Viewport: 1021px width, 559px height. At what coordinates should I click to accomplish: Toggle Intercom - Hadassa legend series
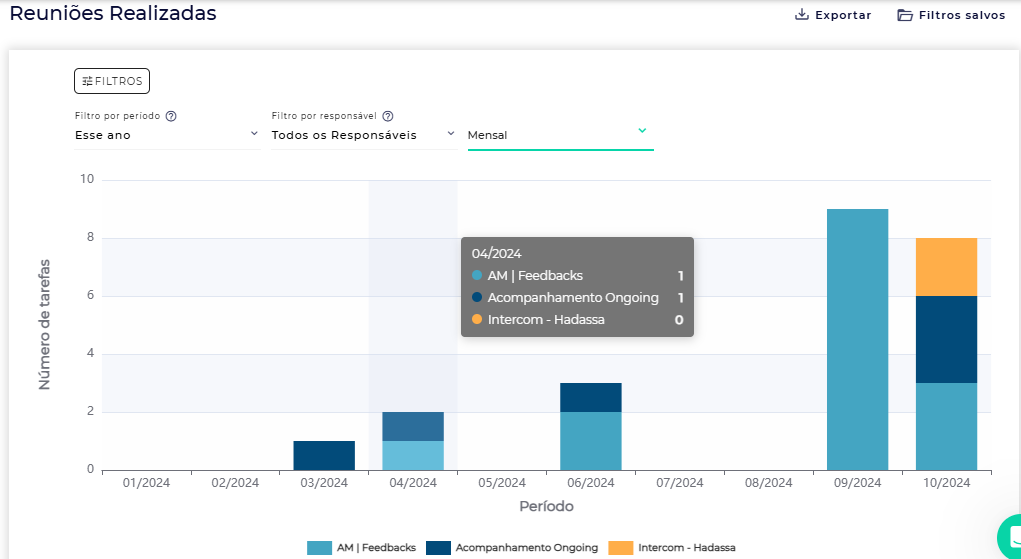(686, 548)
